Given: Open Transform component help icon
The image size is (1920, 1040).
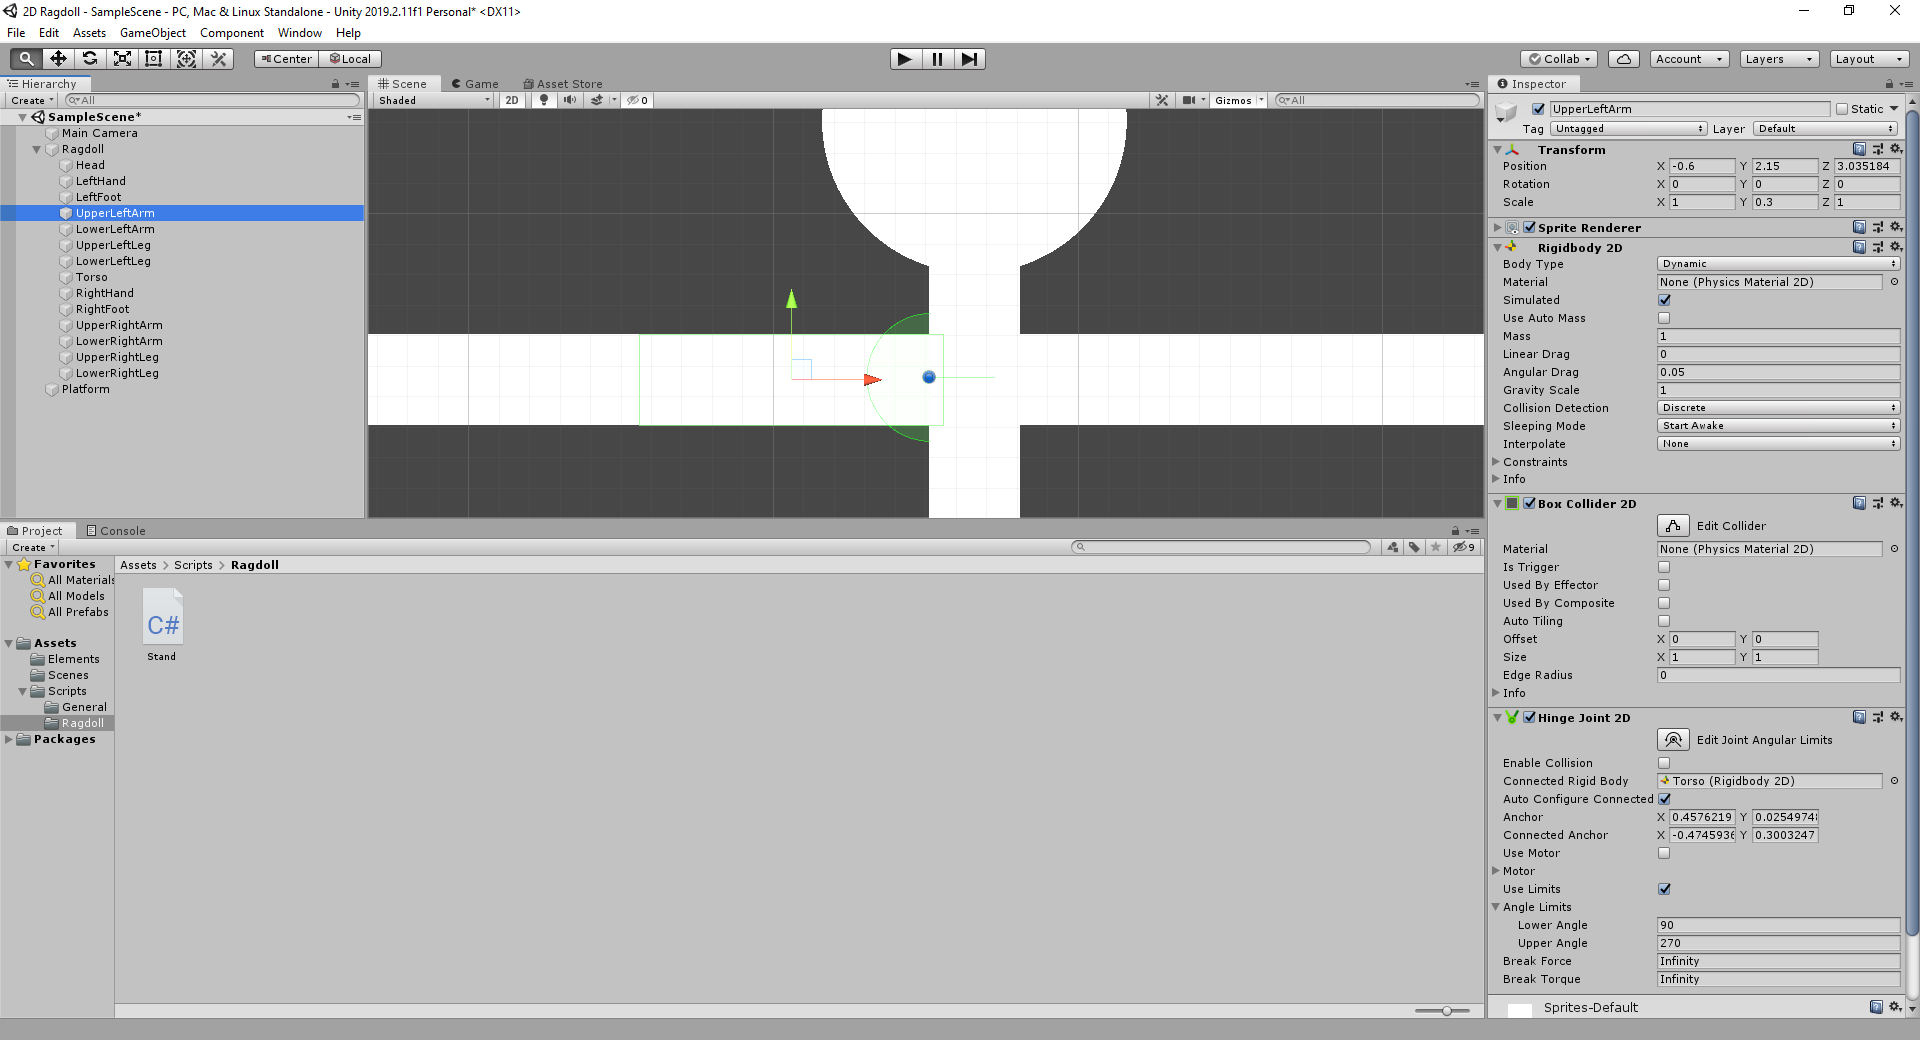Looking at the screenshot, I should [x=1859, y=149].
